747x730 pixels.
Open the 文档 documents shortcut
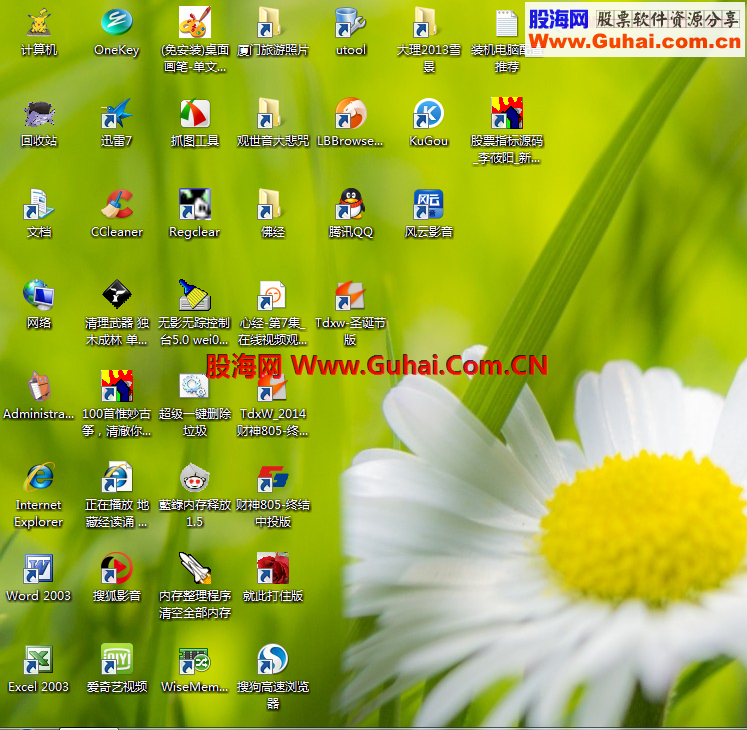click(x=39, y=204)
